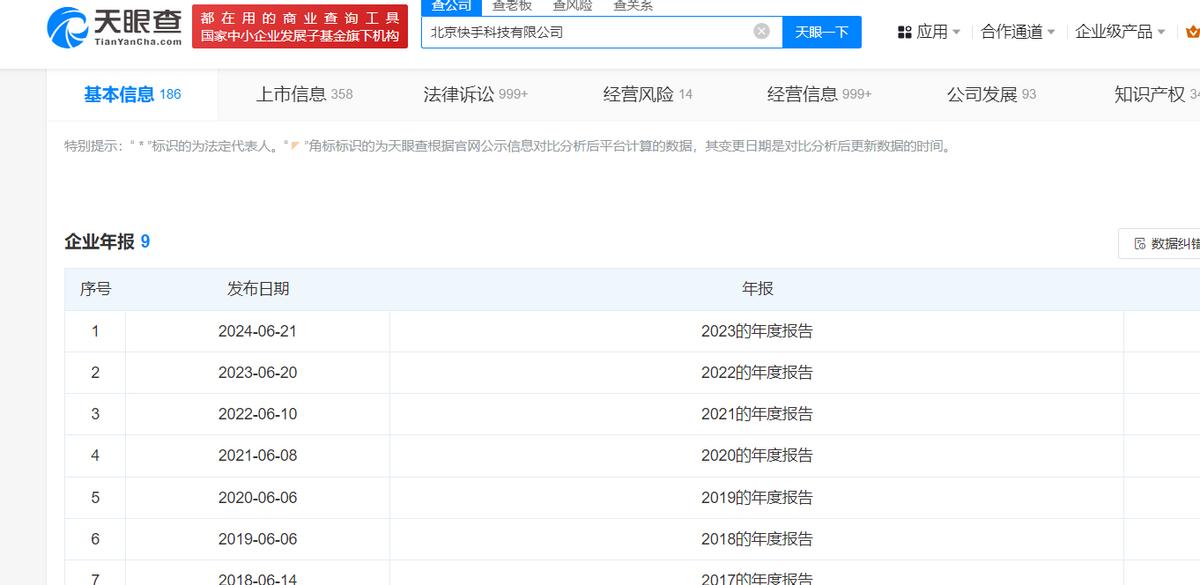Screen dimensions: 1200x585
Task: Switch to the 查风险 search tab
Action: point(572,6)
